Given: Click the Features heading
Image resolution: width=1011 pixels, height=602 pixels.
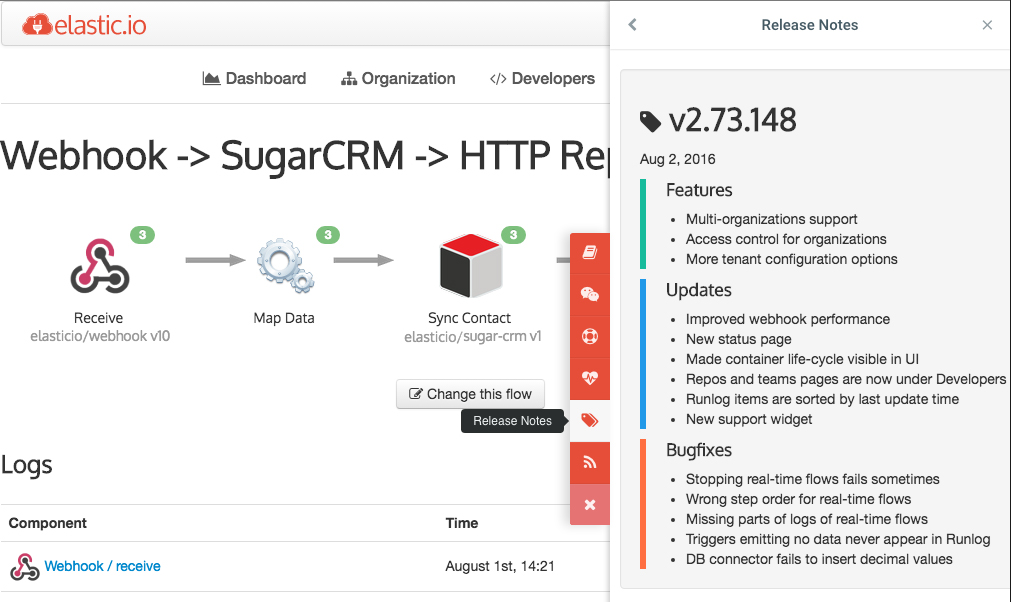Looking at the screenshot, I should pyautogui.click(x=699, y=190).
